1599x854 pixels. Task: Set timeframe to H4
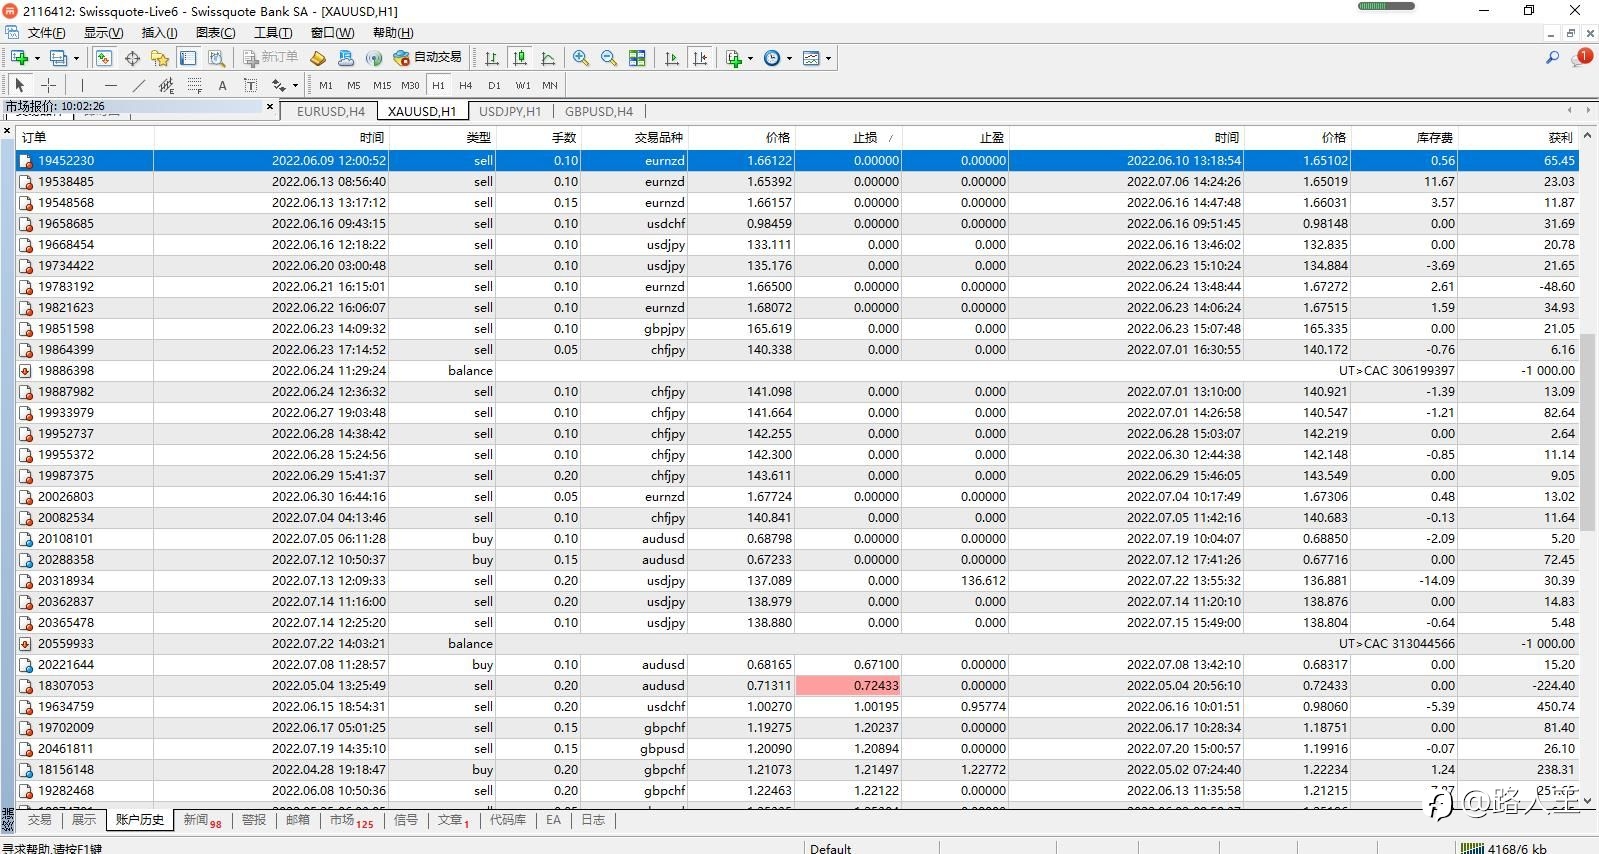point(465,85)
